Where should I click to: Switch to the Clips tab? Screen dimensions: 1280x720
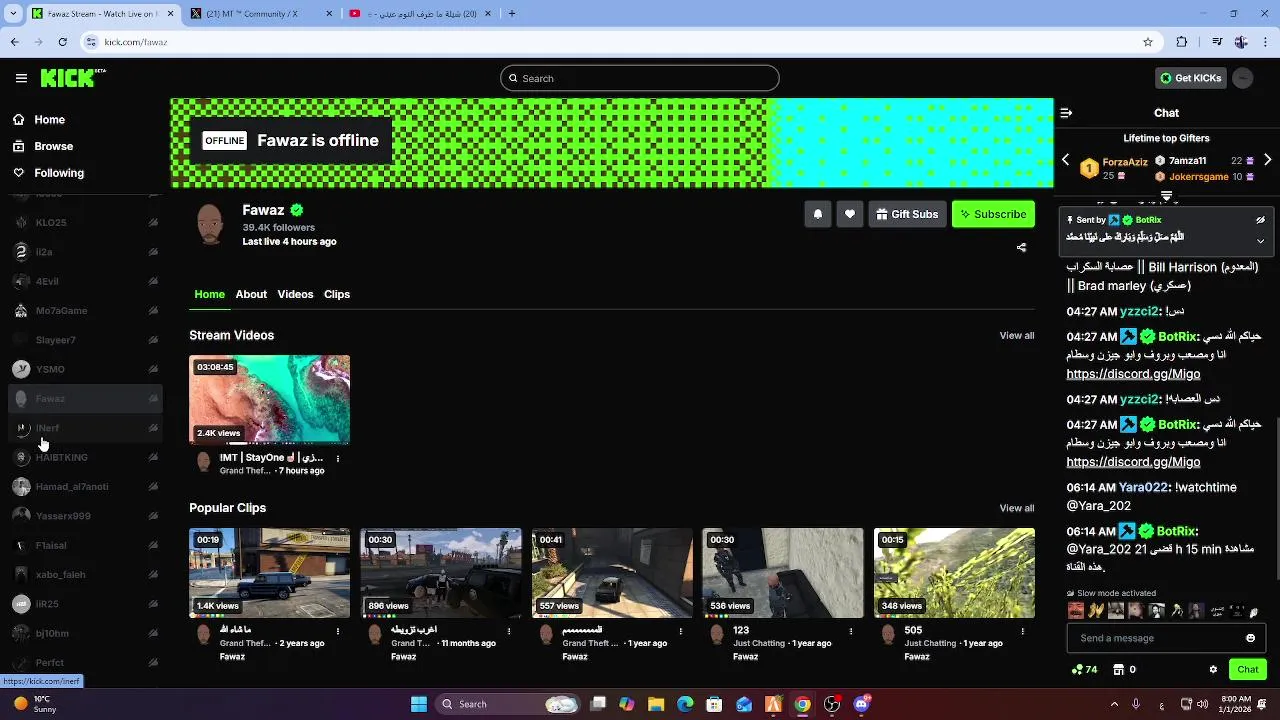(337, 294)
